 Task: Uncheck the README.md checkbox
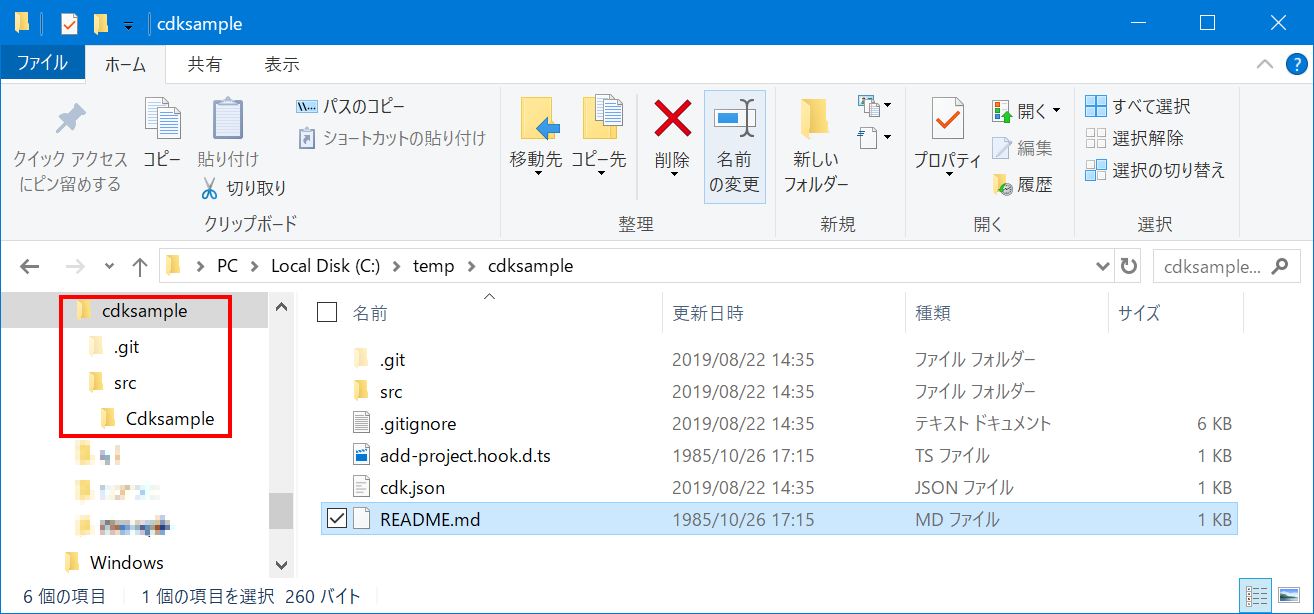pyautogui.click(x=339, y=518)
